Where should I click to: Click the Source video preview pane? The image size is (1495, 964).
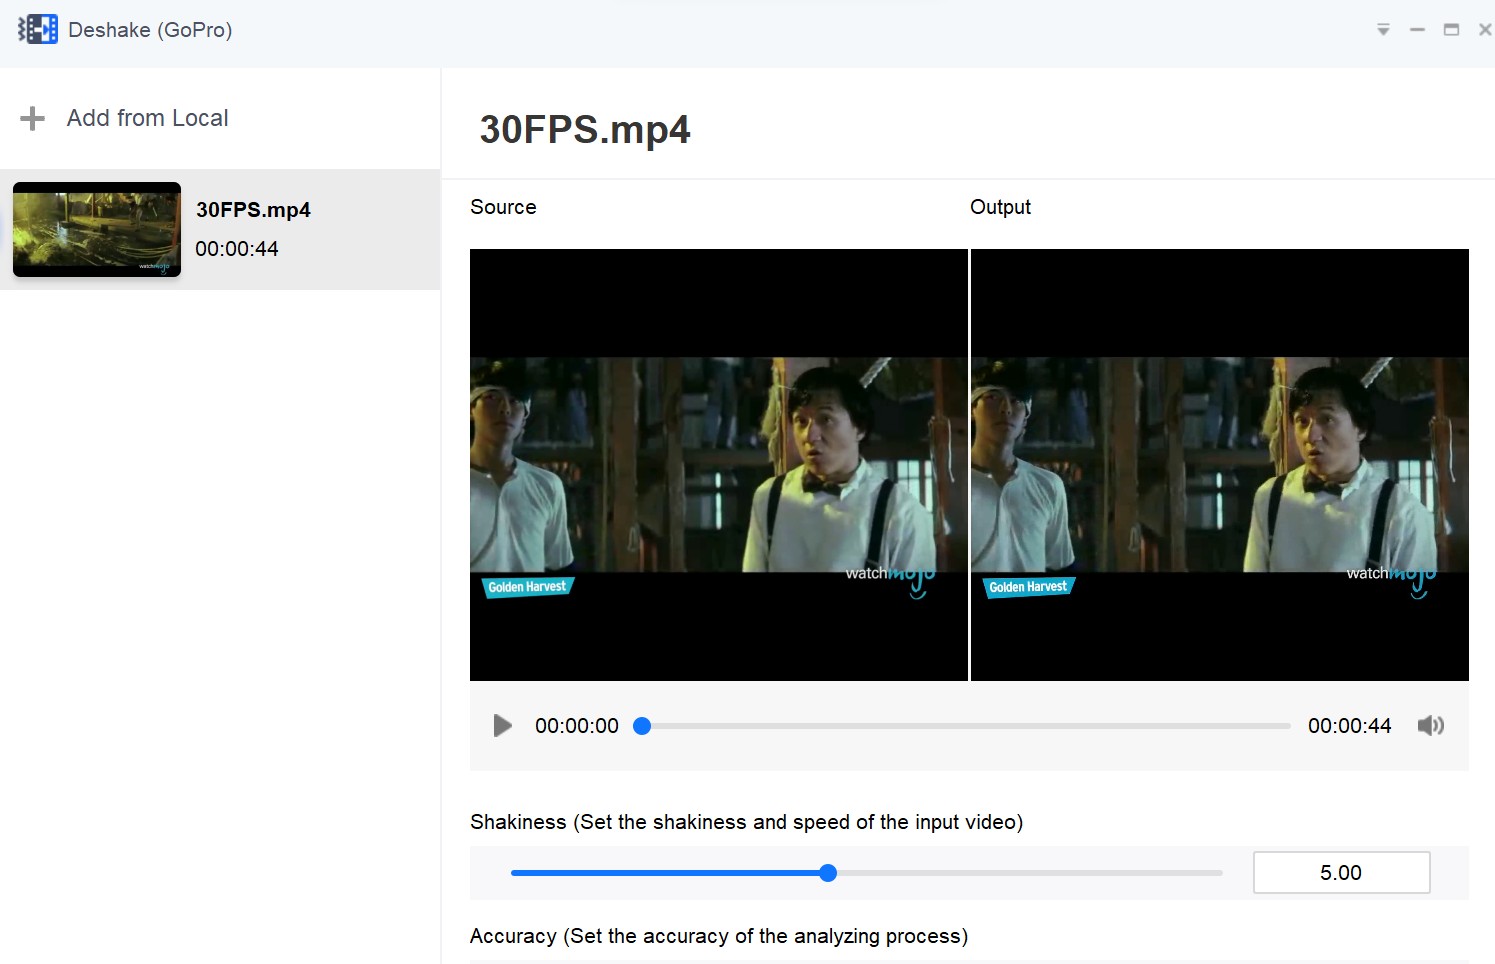719,465
